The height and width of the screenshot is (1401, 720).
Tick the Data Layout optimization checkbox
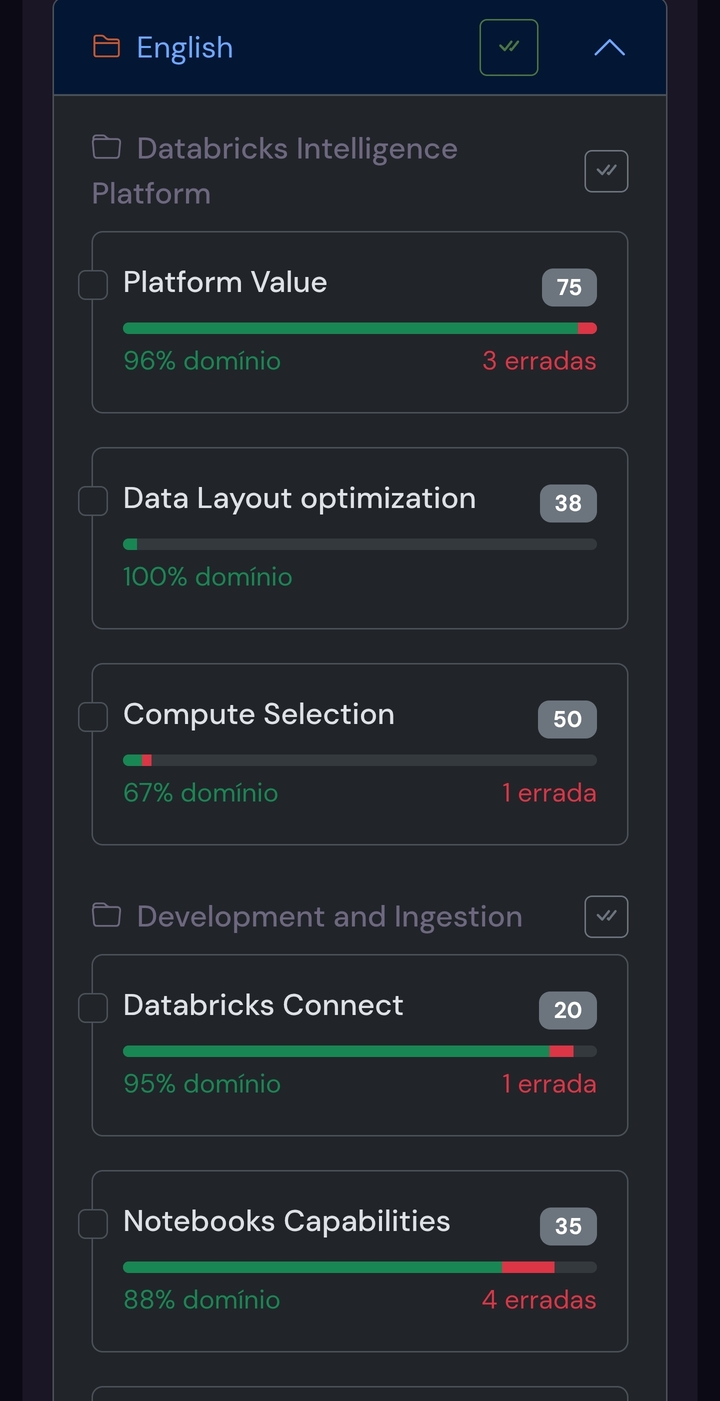[93, 501]
